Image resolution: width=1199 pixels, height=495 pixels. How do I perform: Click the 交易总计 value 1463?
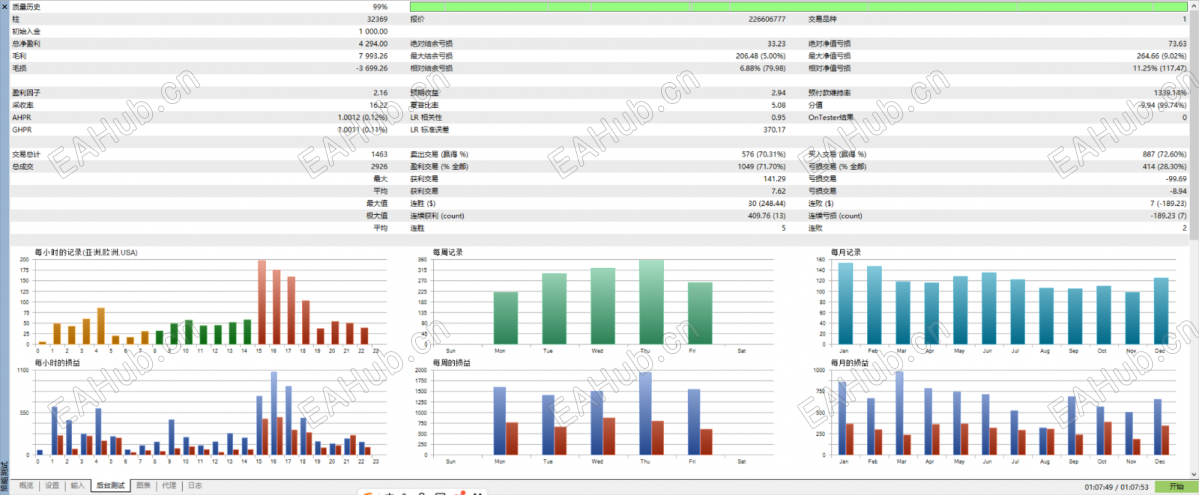point(380,154)
